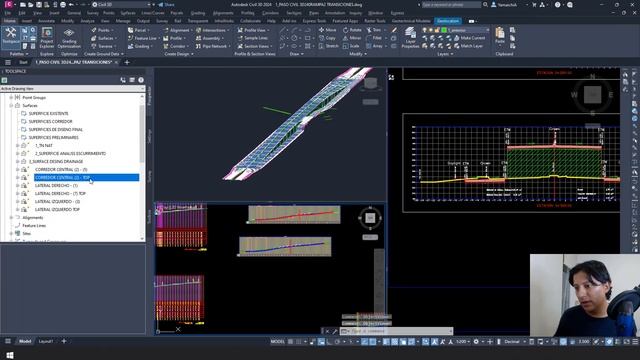Click the Plot printer icon in quick access toolbar
Image resolution: width=640 pixels, height=360 pixels.
click(63, 4)
